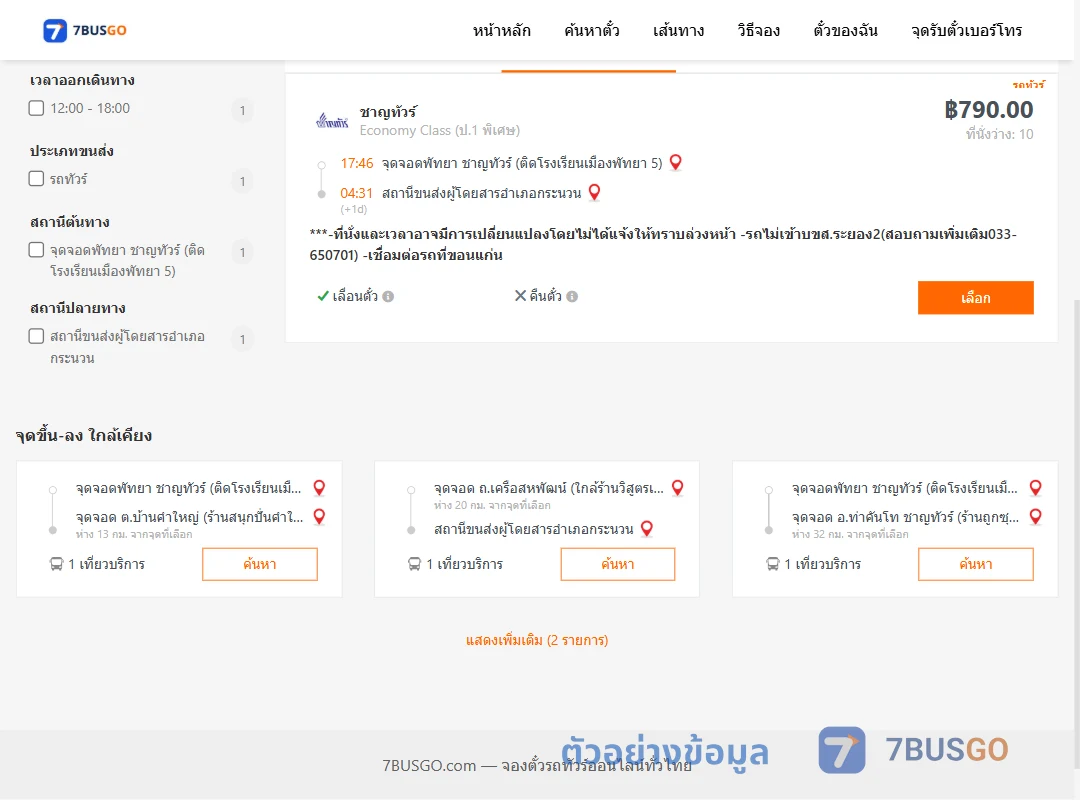
Task: Click ค้นหา in the ต.บ้านคำใหญ่ card
Action: click(x=260, y=564)
